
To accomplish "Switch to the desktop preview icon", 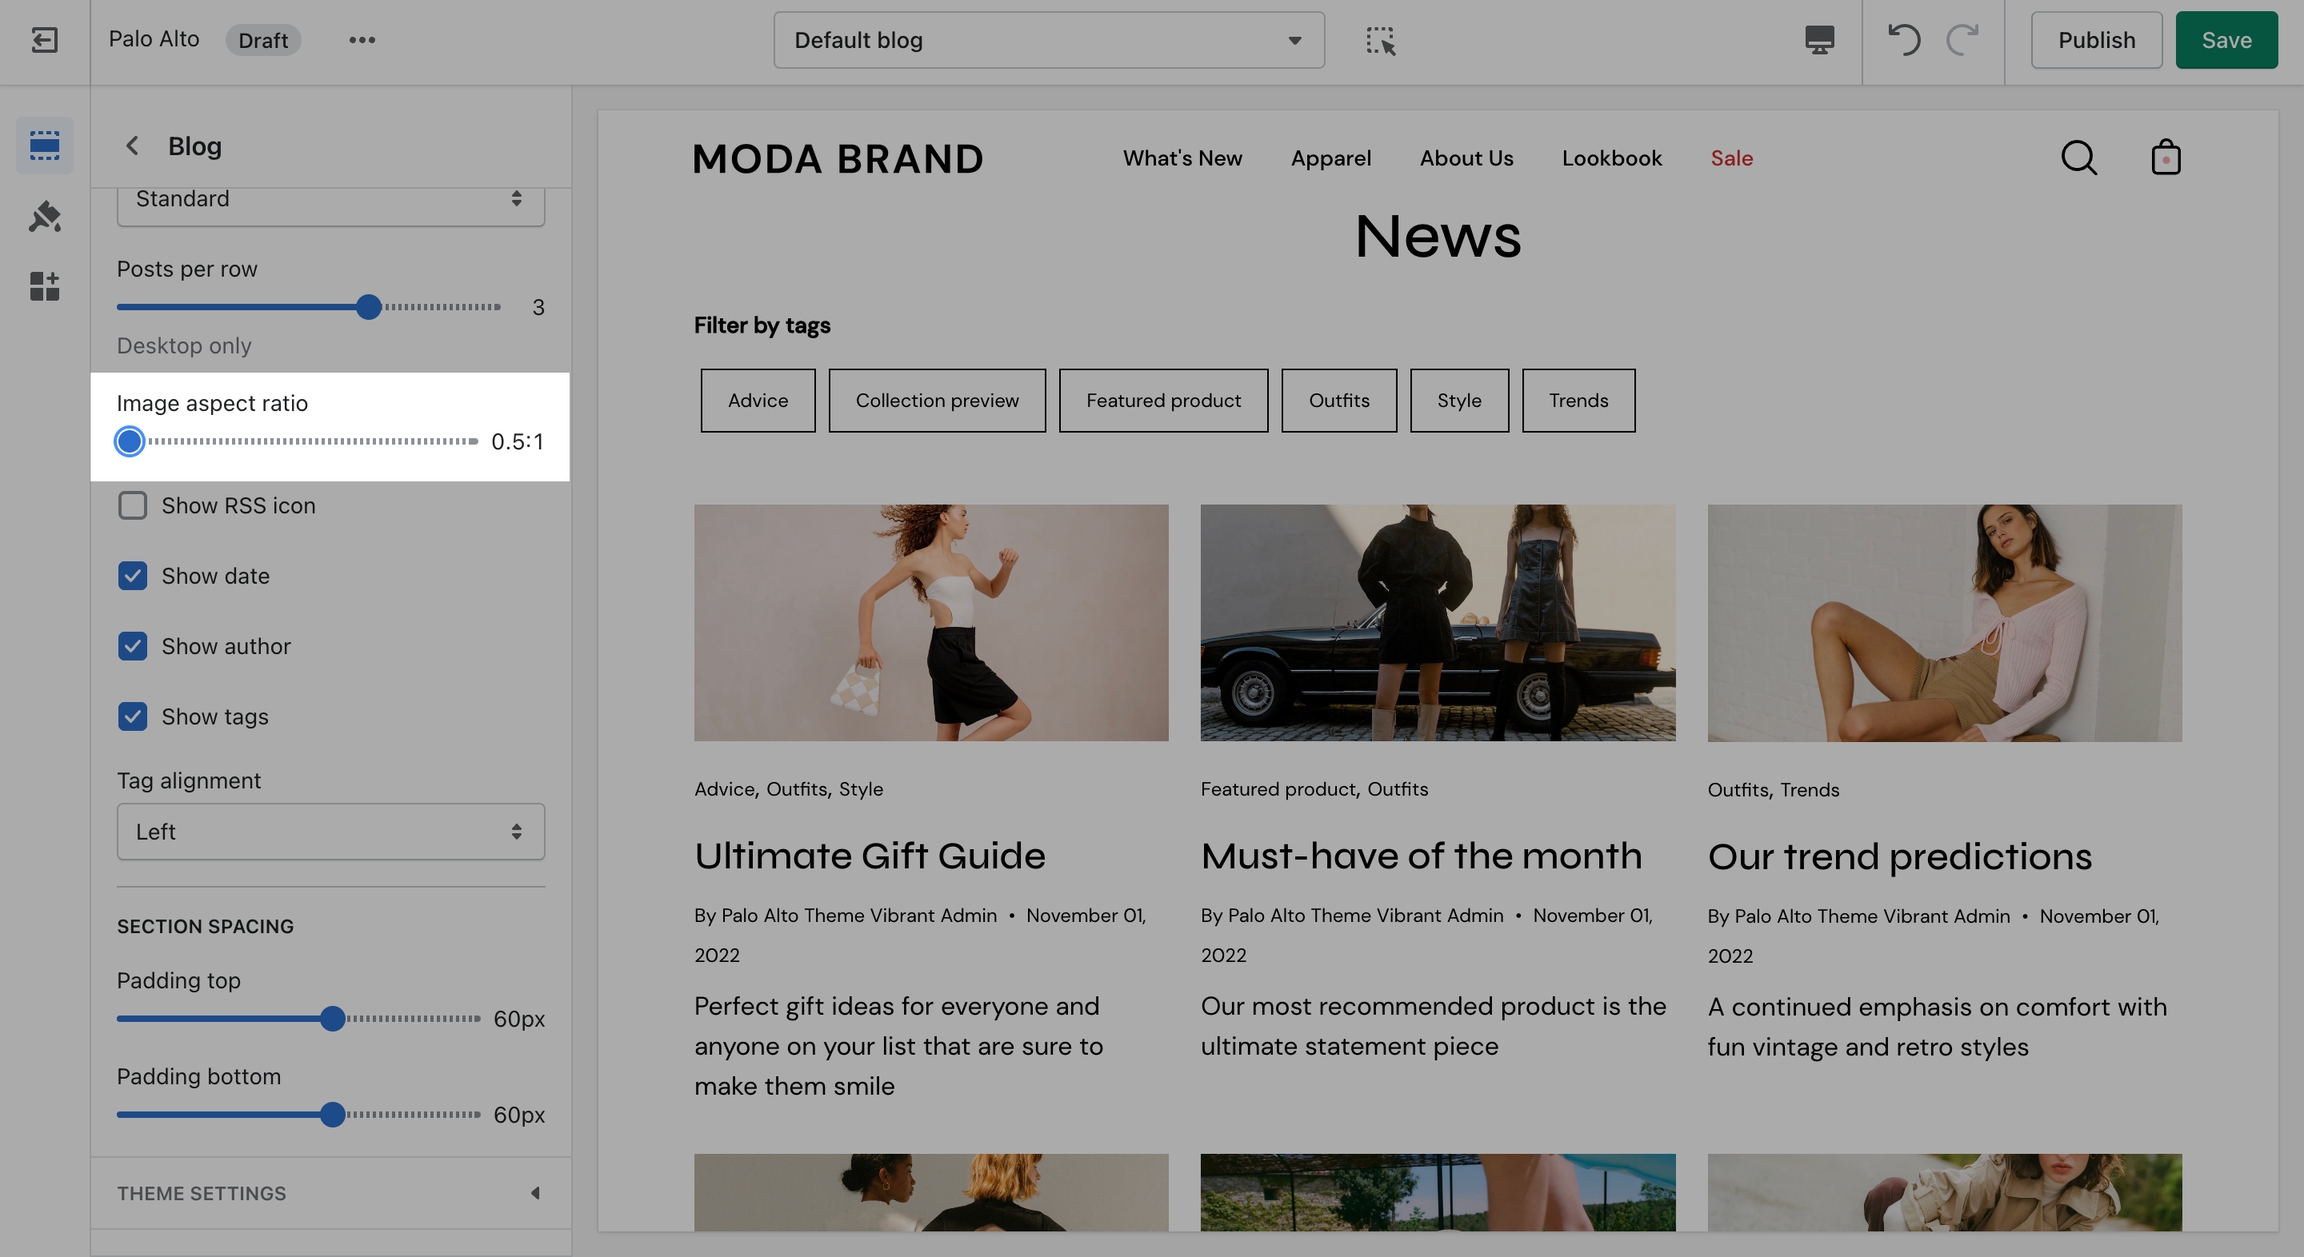I will (x=1819, y=40).
